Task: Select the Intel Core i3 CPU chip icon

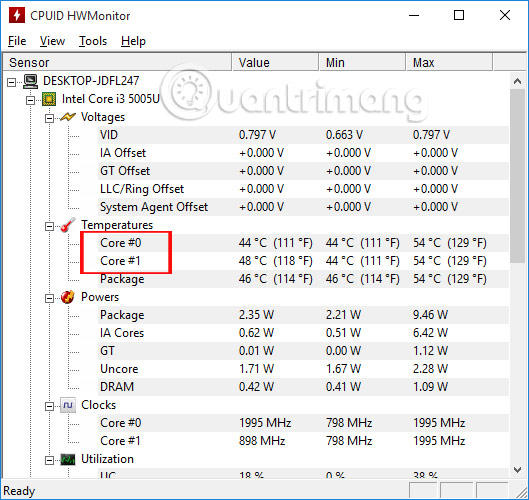Action: 49,99
